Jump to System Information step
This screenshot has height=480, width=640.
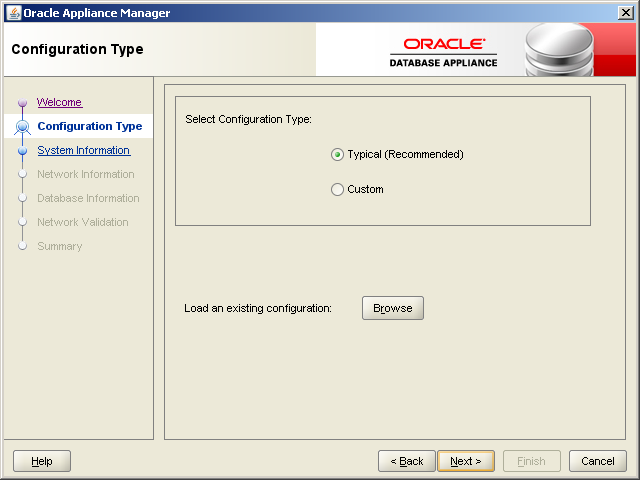(x=84, y=150)
